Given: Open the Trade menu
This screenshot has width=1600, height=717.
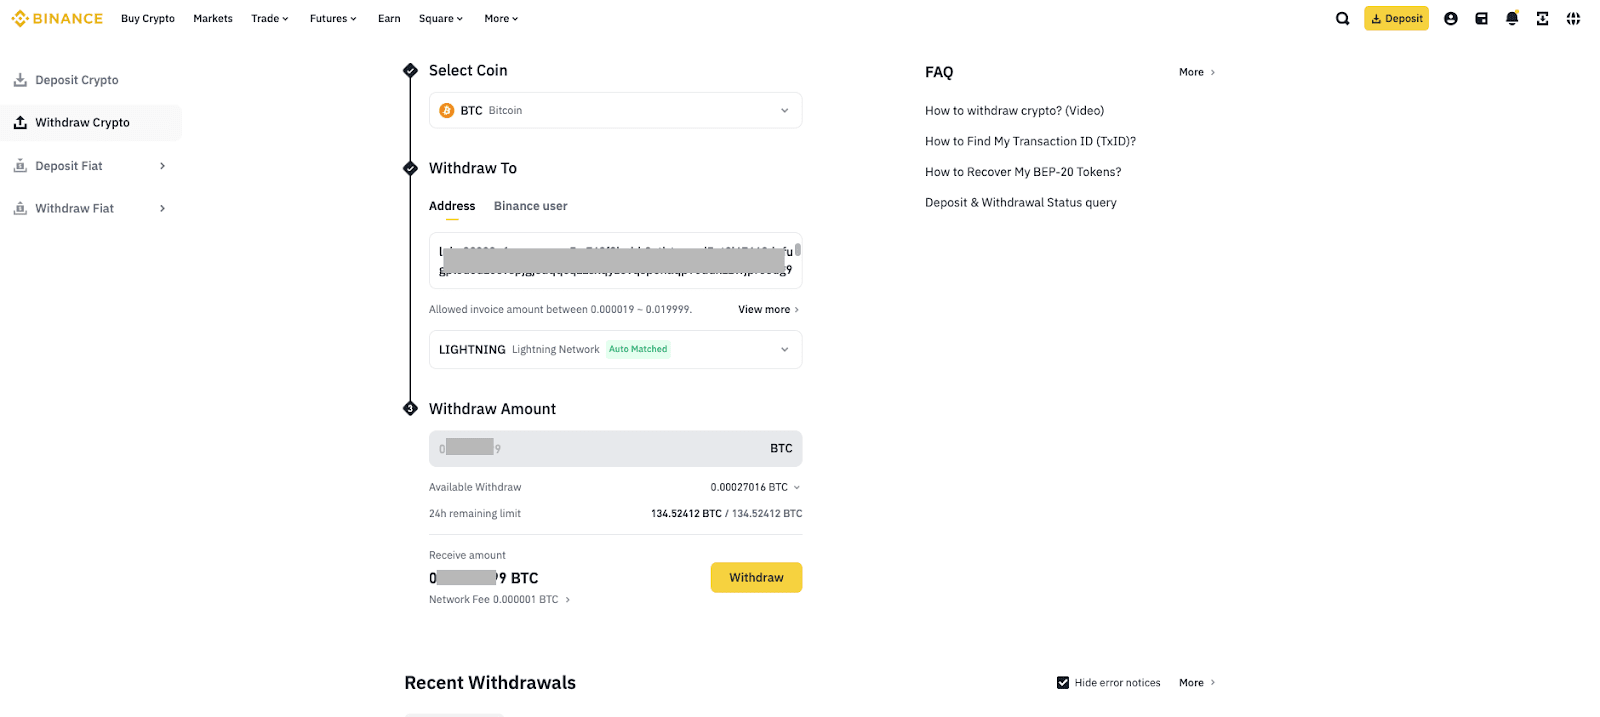Looking at the screenshot, I should tap(269, 18).
